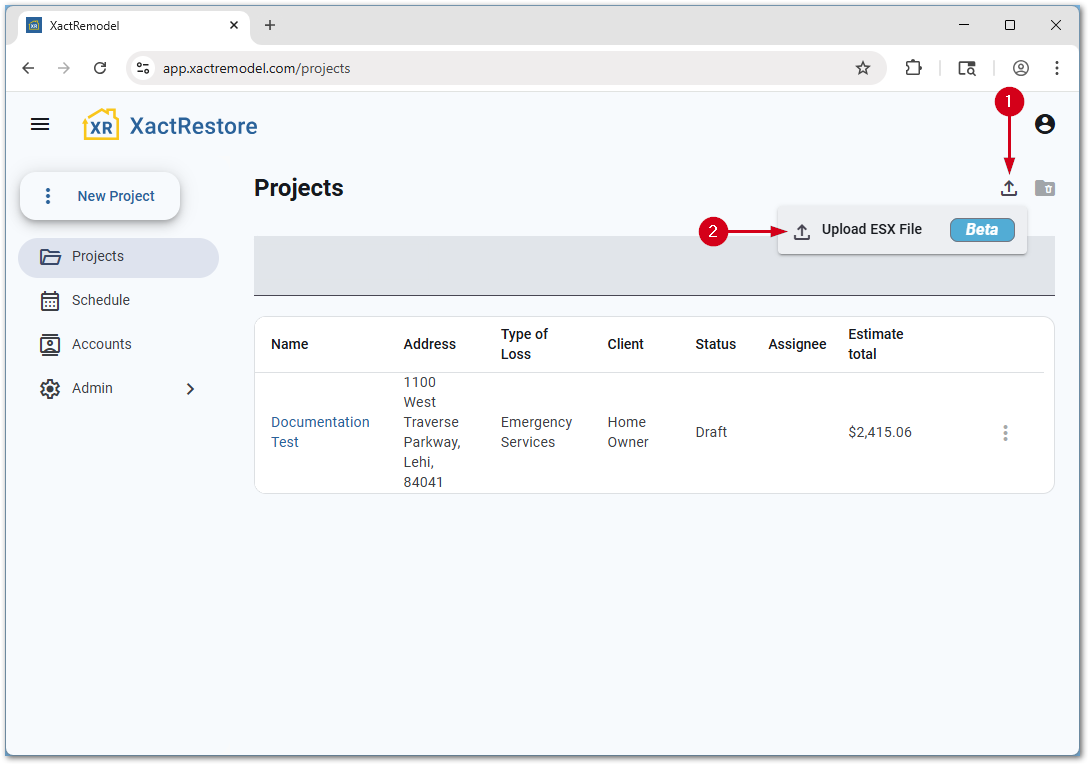Bookmark this page with the star icon
The image size is (1089, 765).
(x=862, y=68)
